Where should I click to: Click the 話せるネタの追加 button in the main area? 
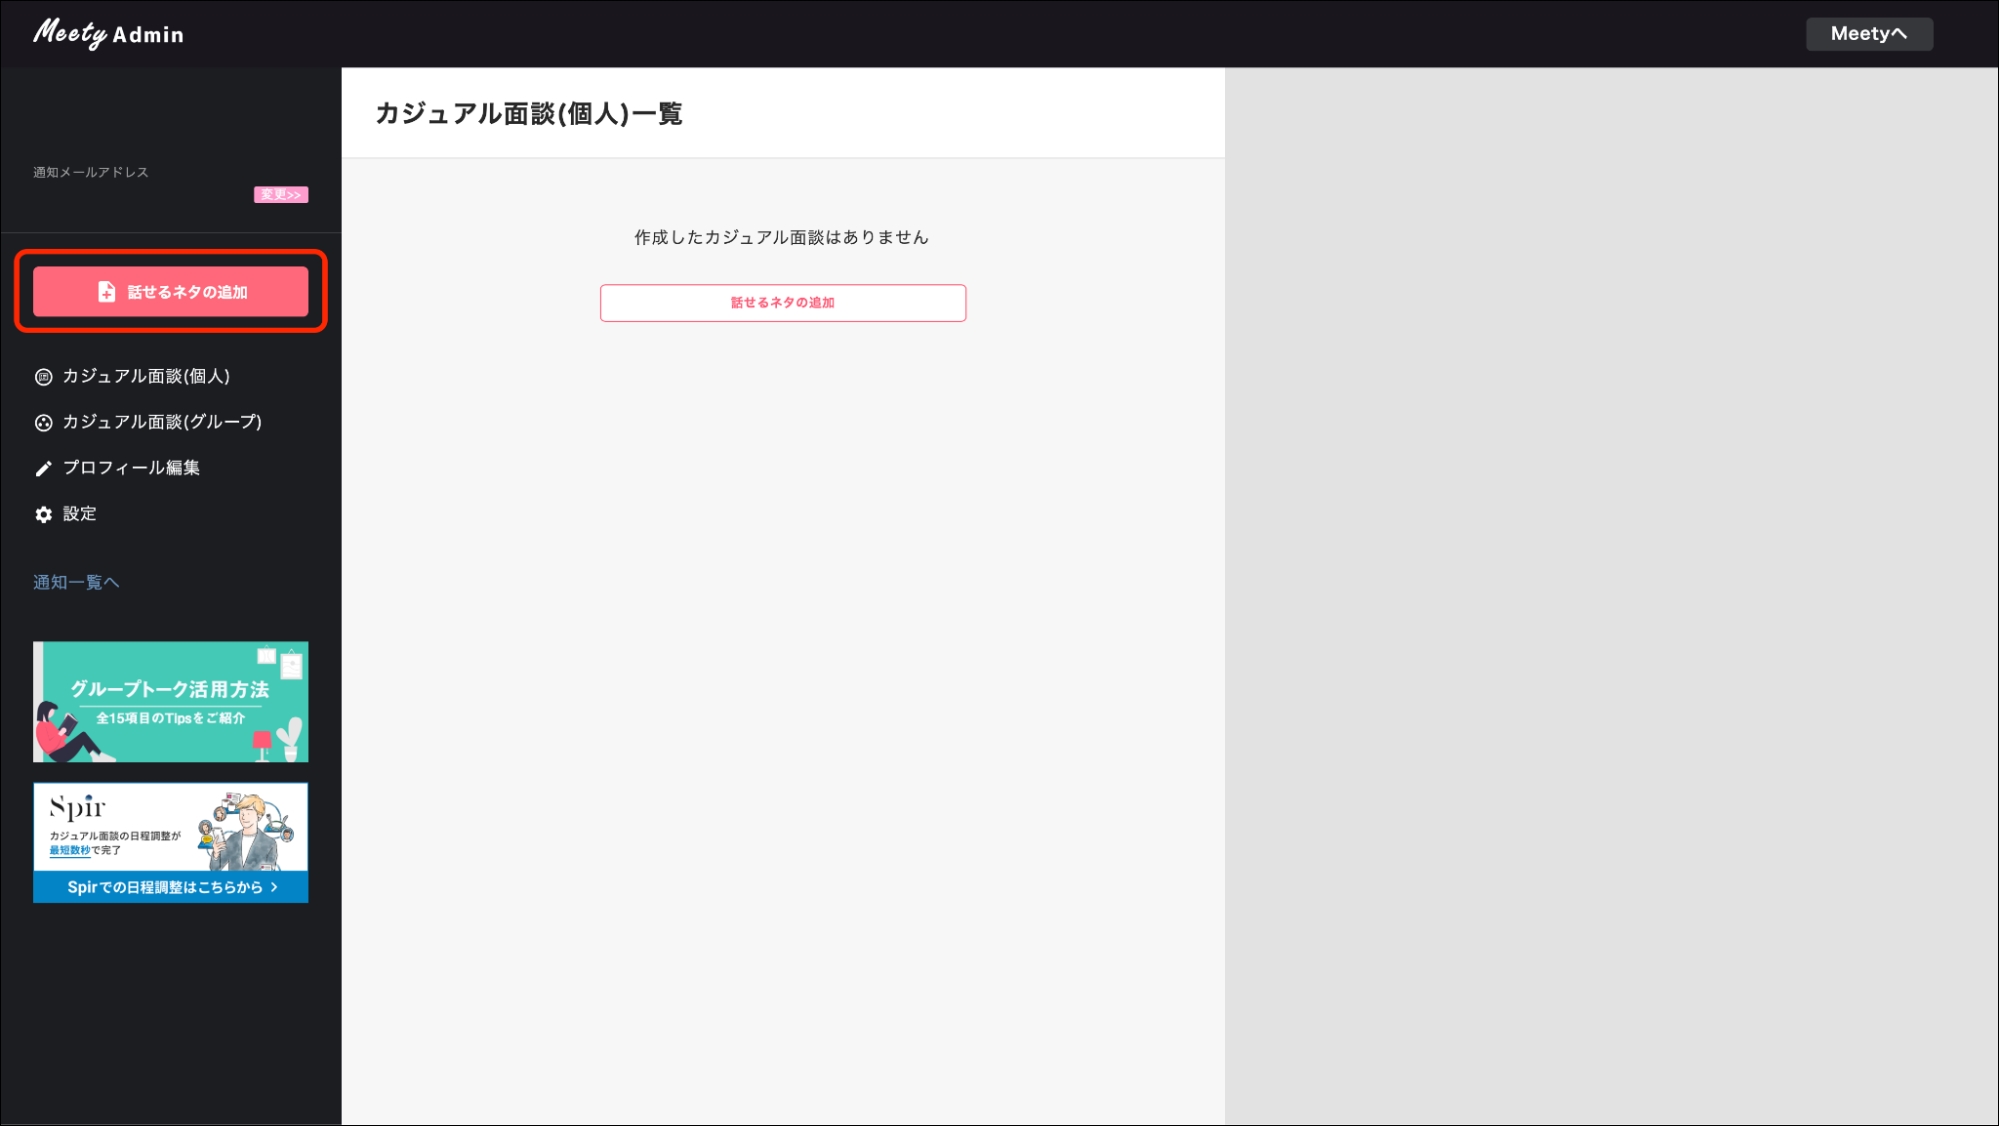[782, 302]
